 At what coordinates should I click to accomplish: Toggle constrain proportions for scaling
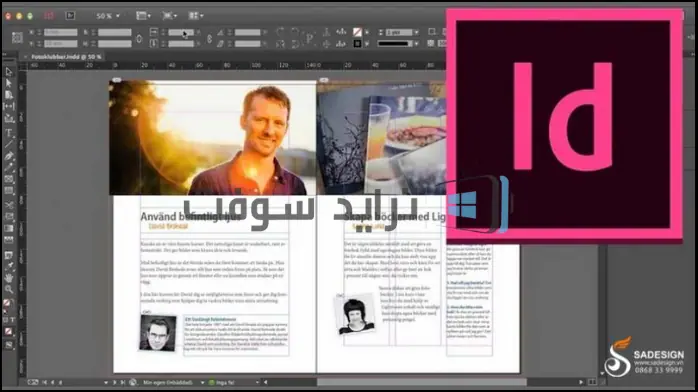coord(209,38)
